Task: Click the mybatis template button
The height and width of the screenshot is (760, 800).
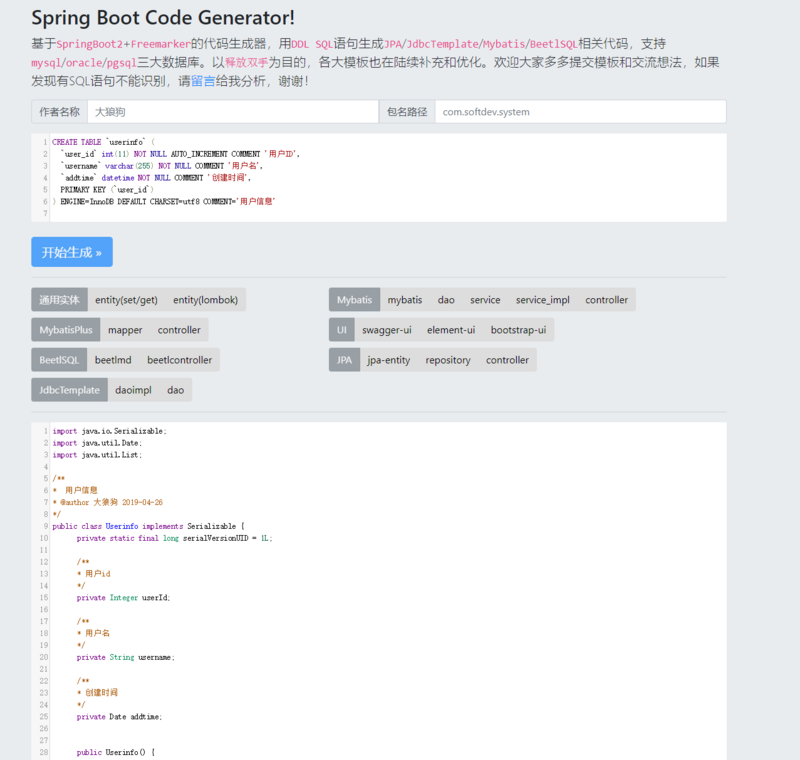Action: (x=405, y=300)
